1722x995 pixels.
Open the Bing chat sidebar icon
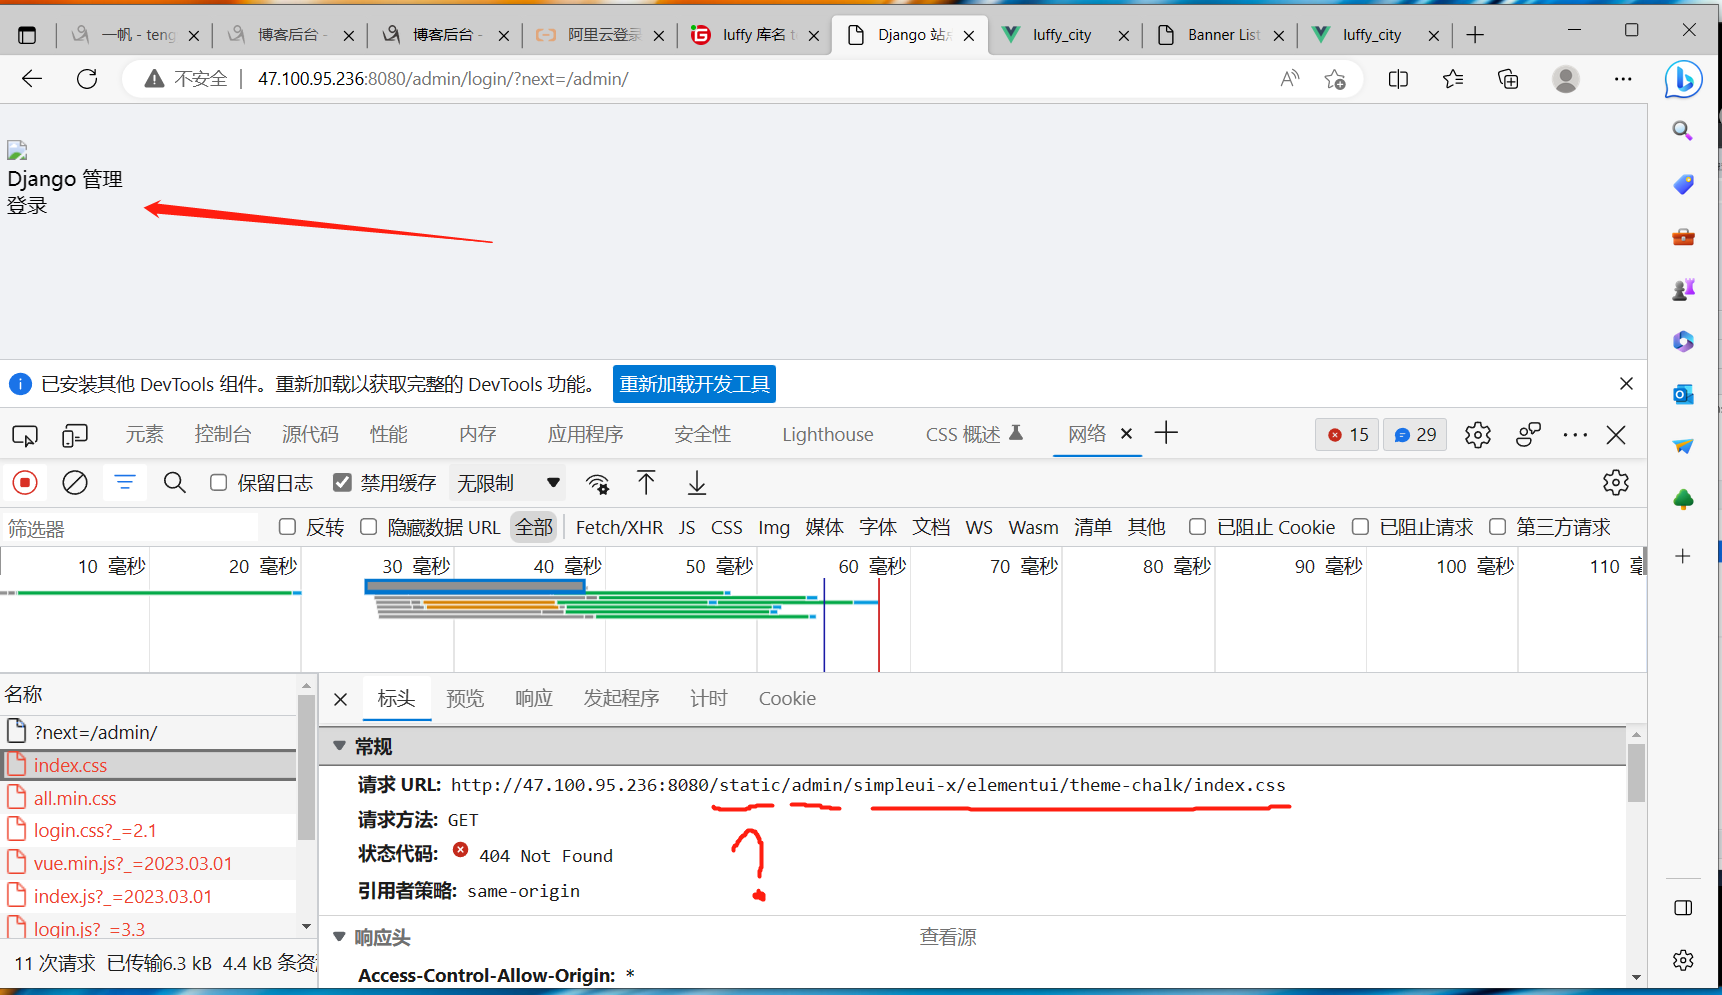(1684, 79)
